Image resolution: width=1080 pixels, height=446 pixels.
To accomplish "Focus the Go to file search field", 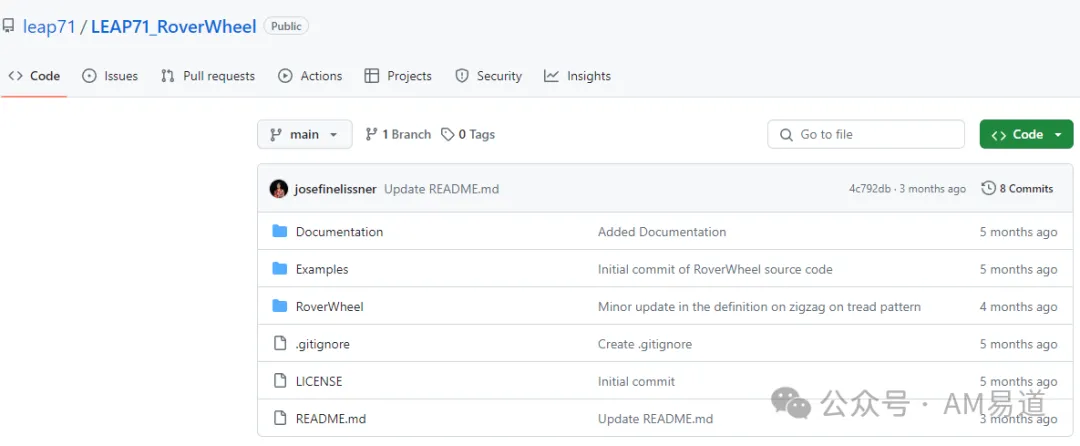I will [x=866, y=134].
